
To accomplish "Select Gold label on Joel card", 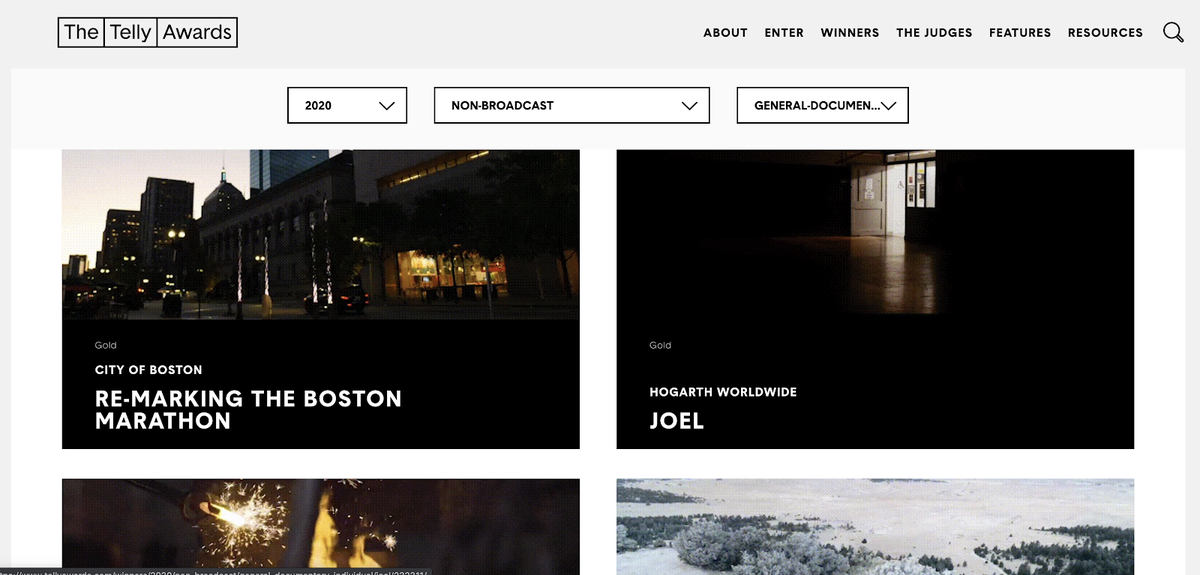I will (x=660, y=345).
